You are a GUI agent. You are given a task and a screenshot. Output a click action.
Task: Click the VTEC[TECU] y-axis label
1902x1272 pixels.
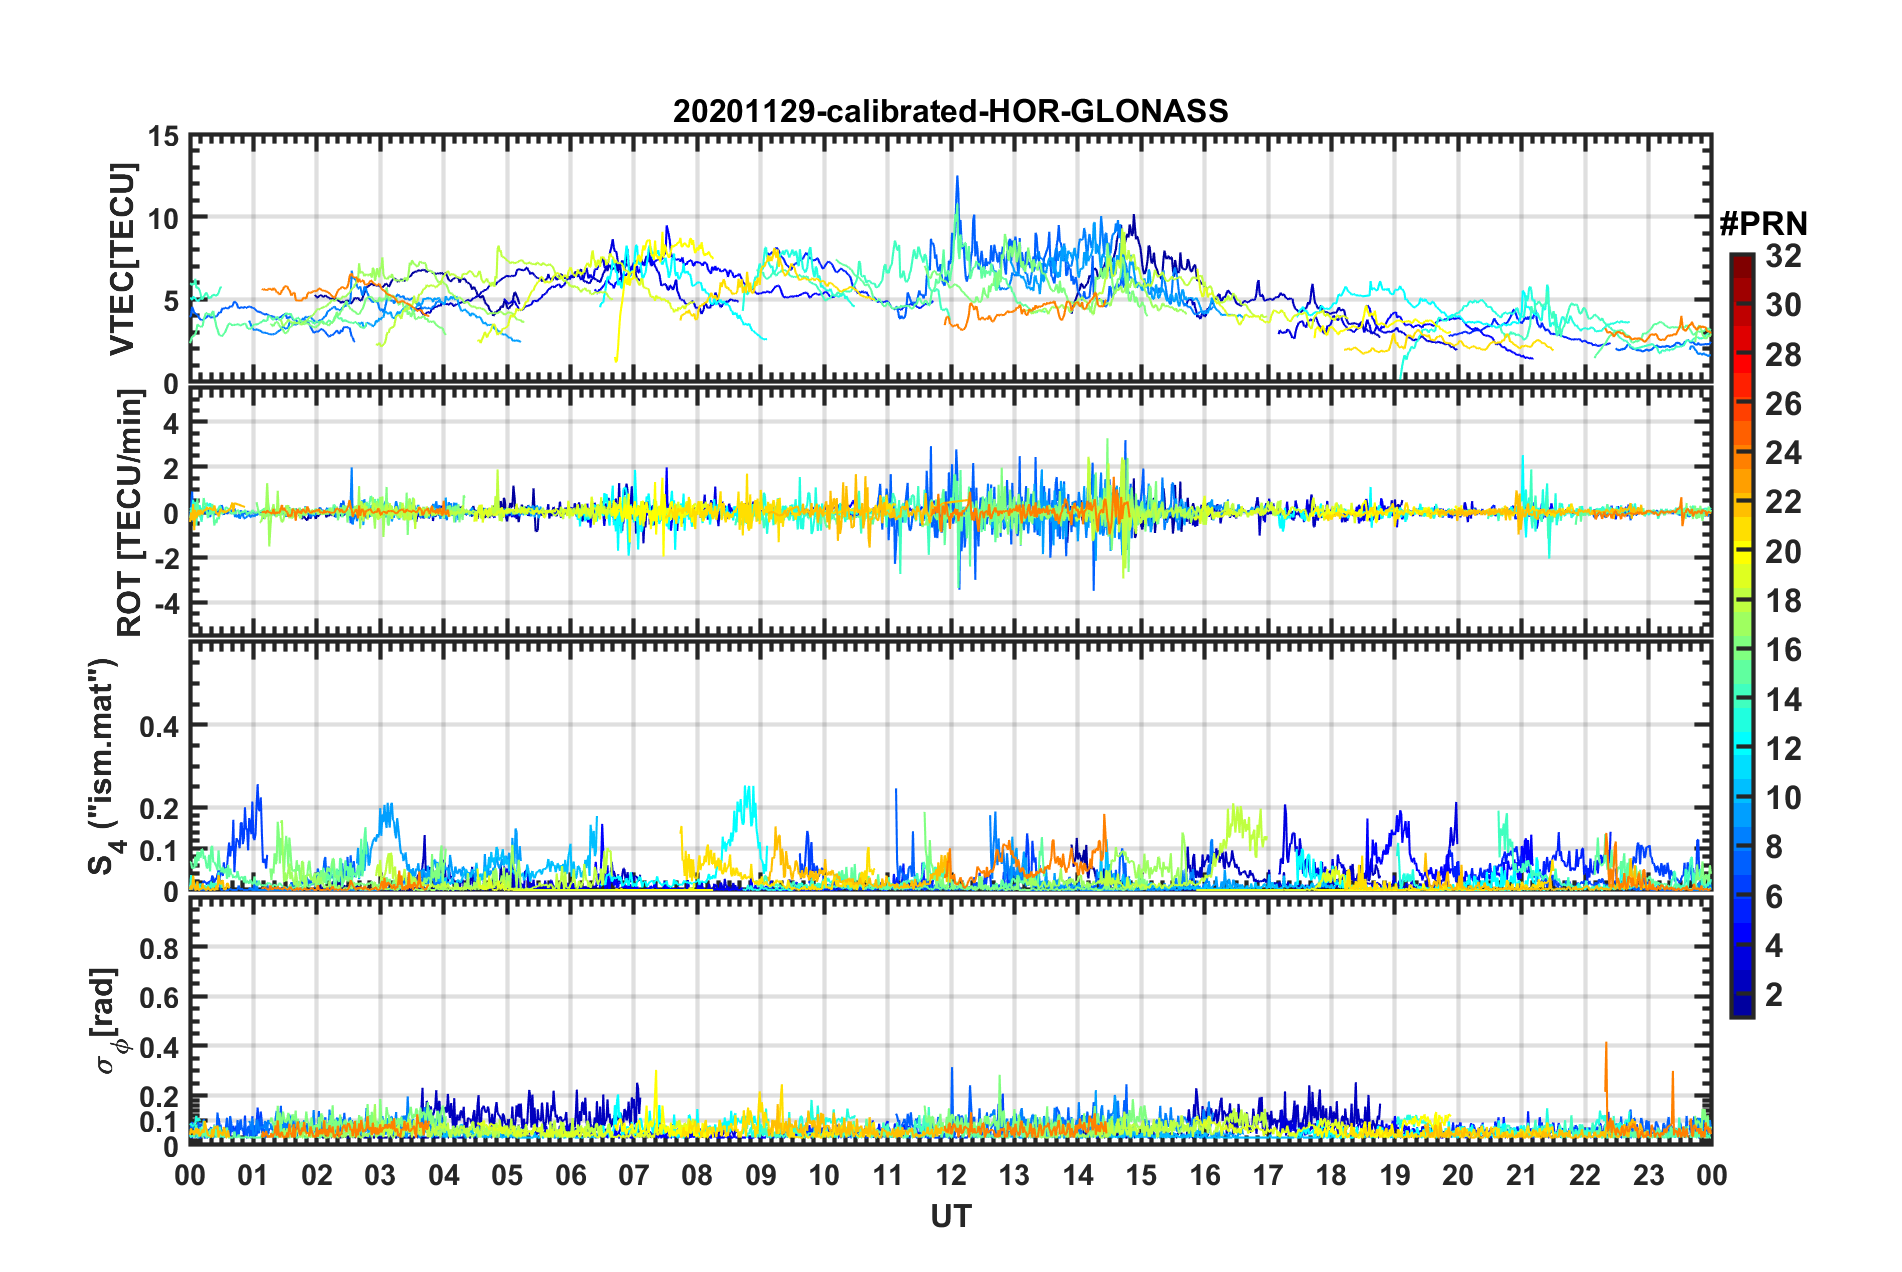[x=122, y=260]
